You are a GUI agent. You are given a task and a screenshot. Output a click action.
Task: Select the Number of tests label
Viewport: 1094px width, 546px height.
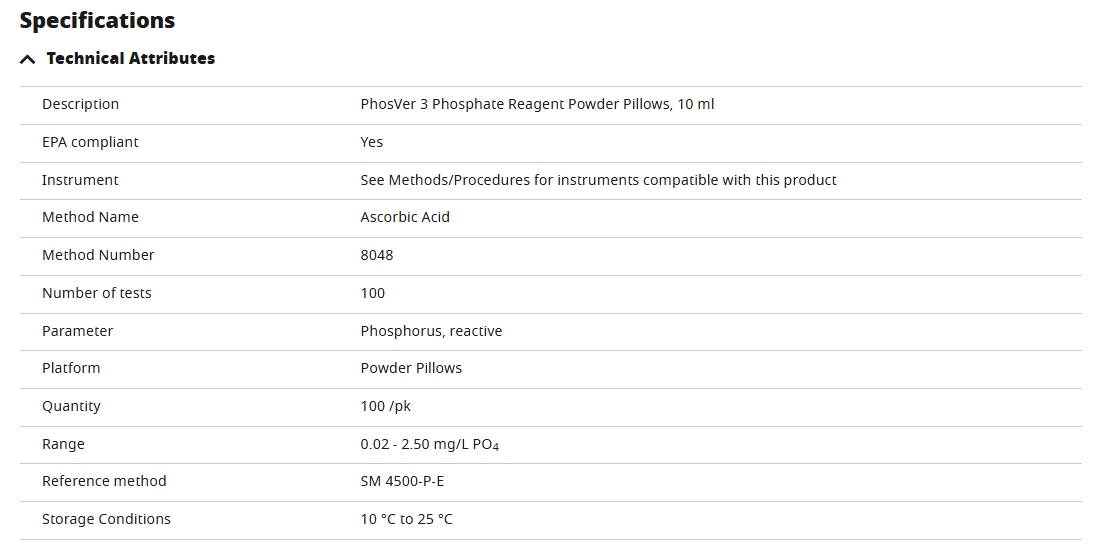click(97, 293)
